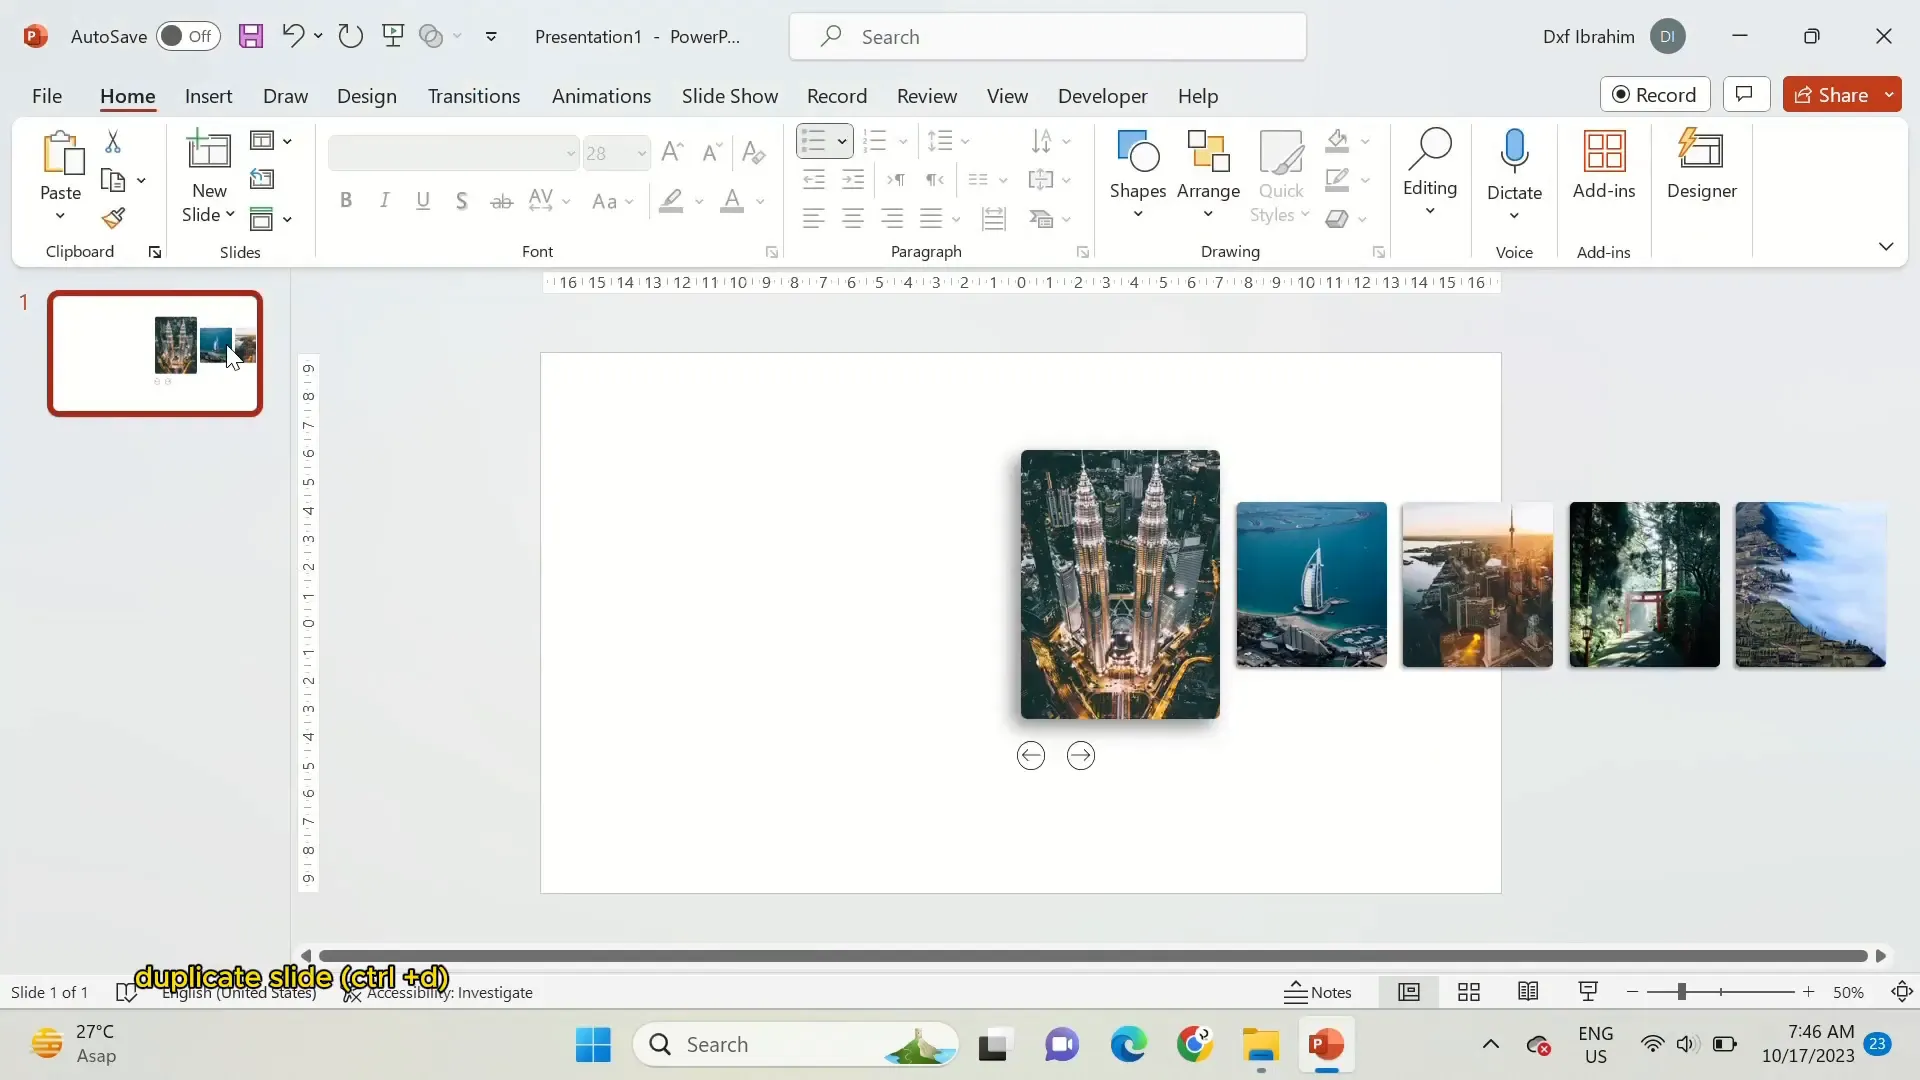This screenshot has width=1920, height=1080.
Task: Click the Reset slide icon
Action: click(x=262, y=179)
